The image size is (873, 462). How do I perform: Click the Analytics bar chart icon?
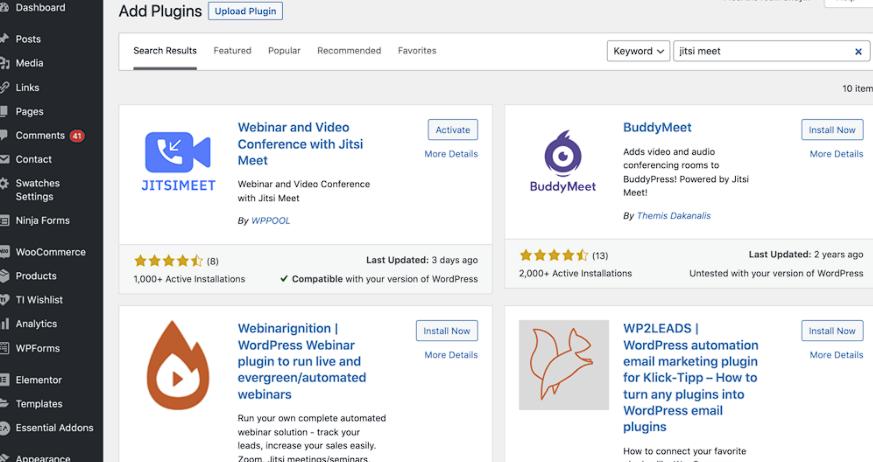(x=4, y=323)
